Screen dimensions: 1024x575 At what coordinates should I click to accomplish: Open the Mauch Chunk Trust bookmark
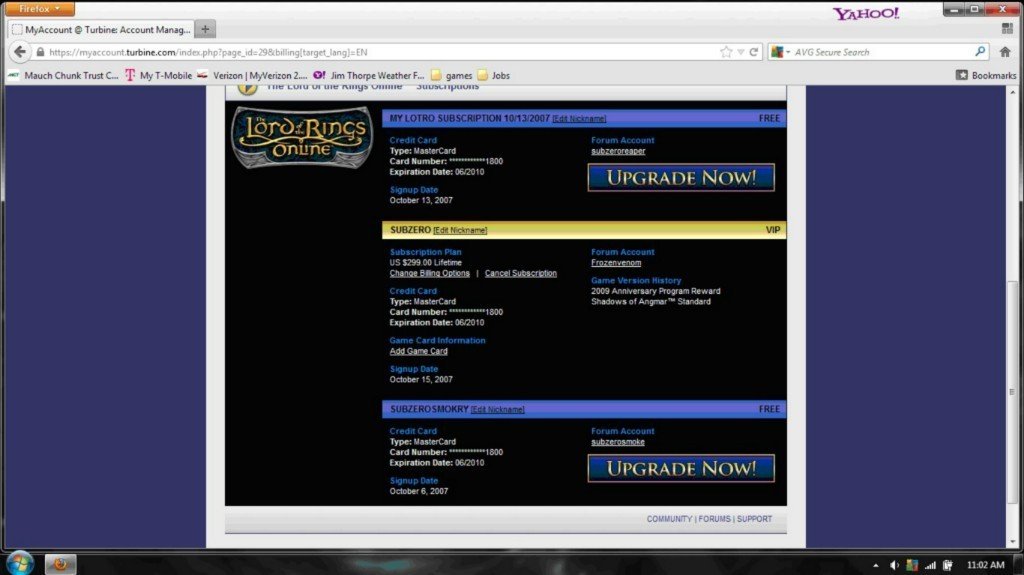click(x=63, y=76)
